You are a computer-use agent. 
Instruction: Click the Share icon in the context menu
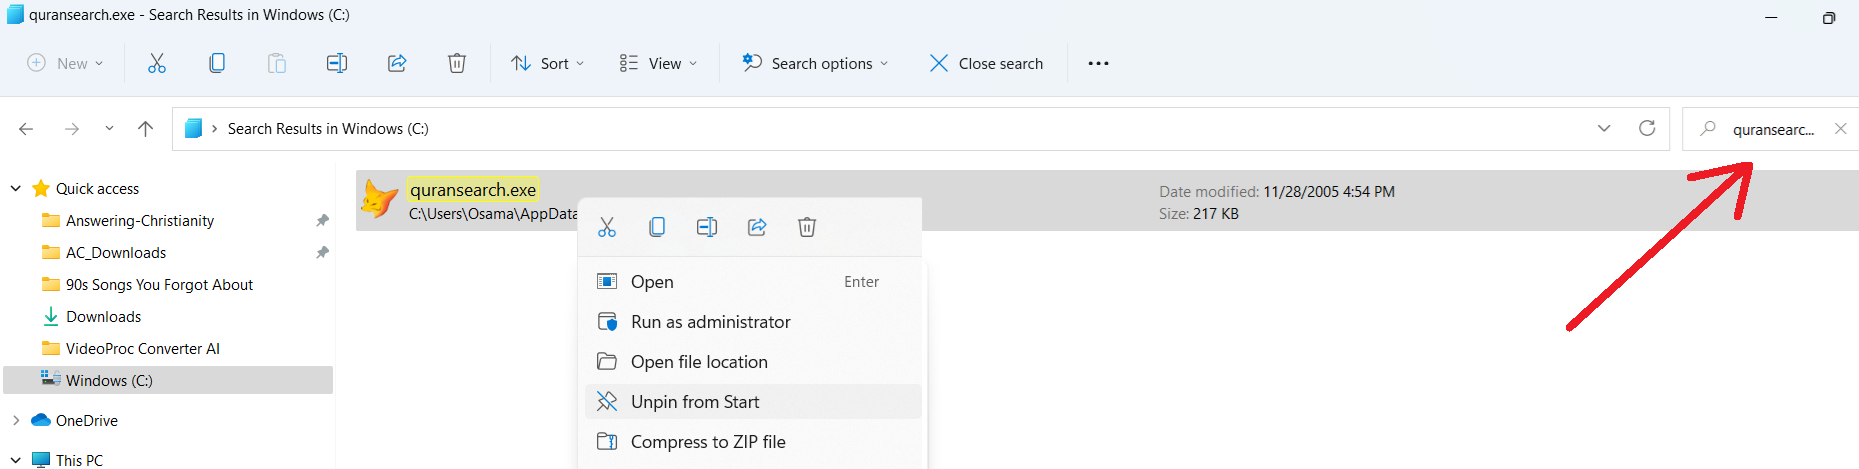(x=757, y=227)
